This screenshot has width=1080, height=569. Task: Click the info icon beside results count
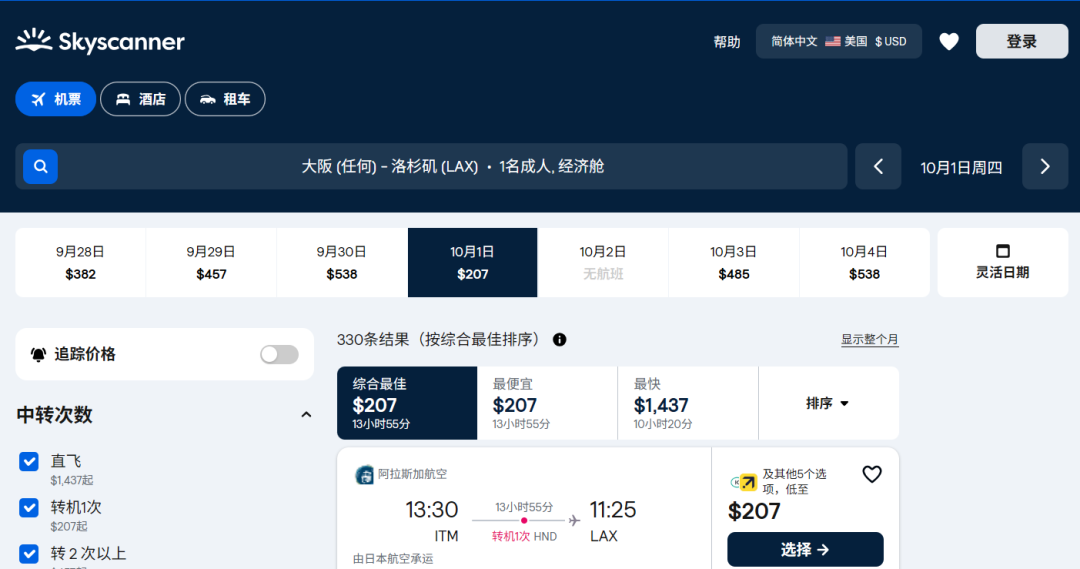[559, 339]
